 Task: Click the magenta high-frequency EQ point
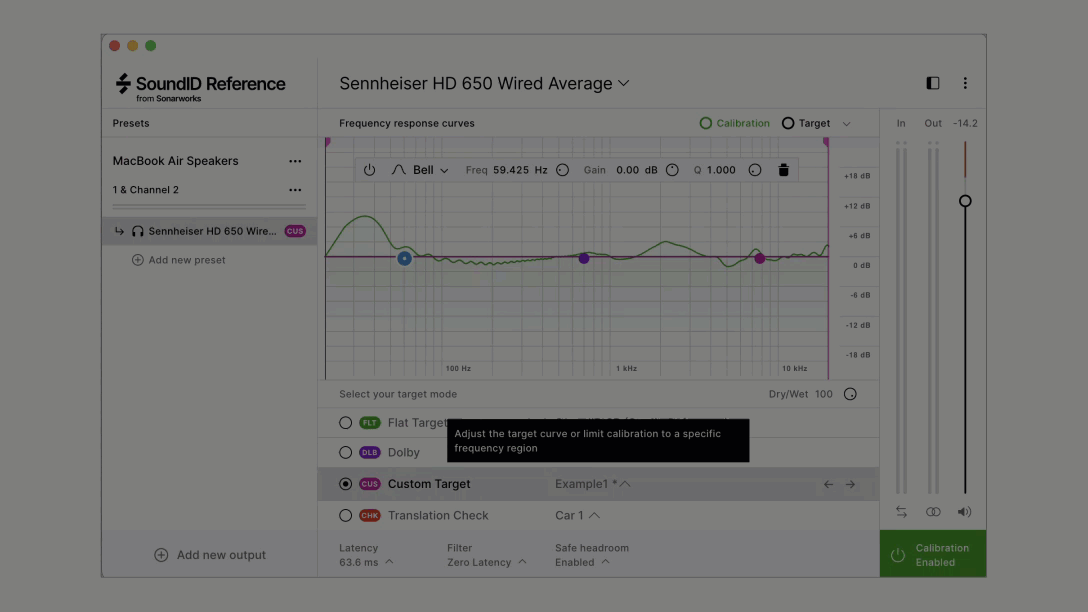pos(760,258)
